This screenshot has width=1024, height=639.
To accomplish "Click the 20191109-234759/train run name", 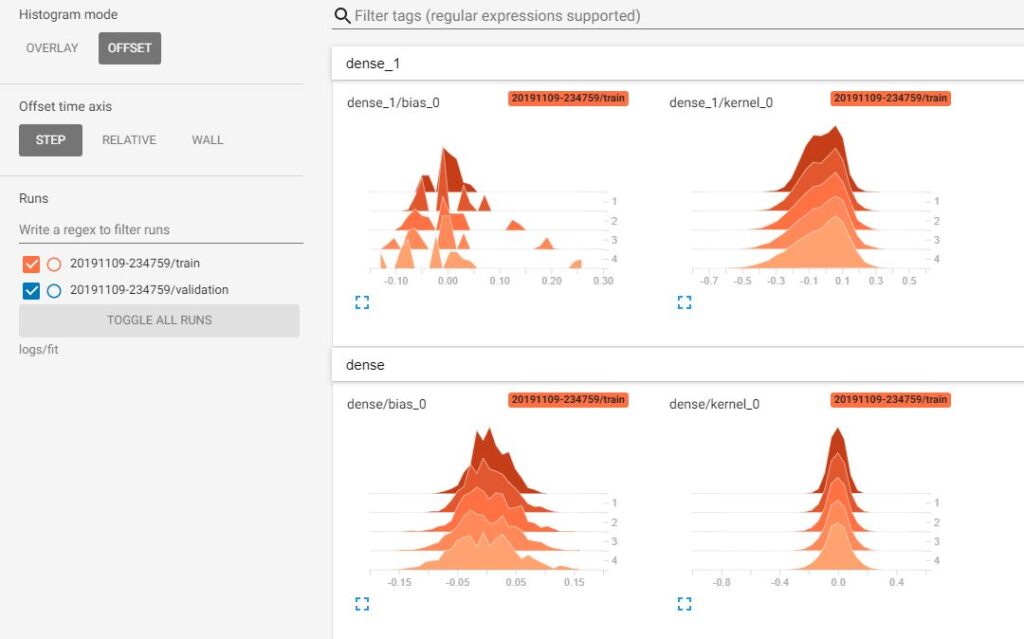I will 135,263.
